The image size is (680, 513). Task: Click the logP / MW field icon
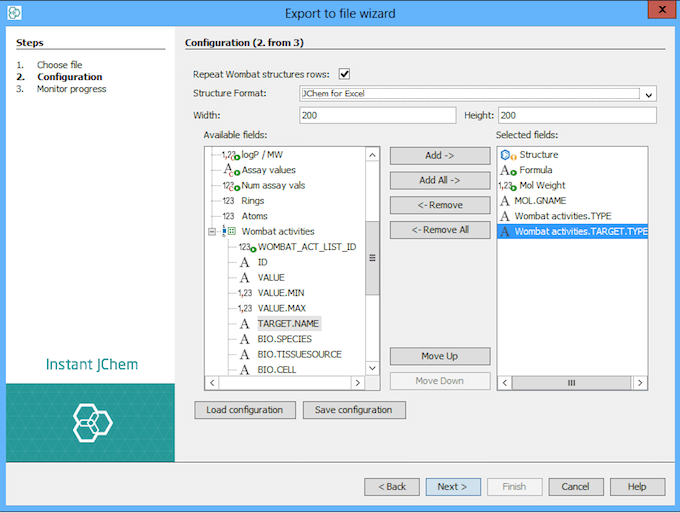(x=229, y=155)
